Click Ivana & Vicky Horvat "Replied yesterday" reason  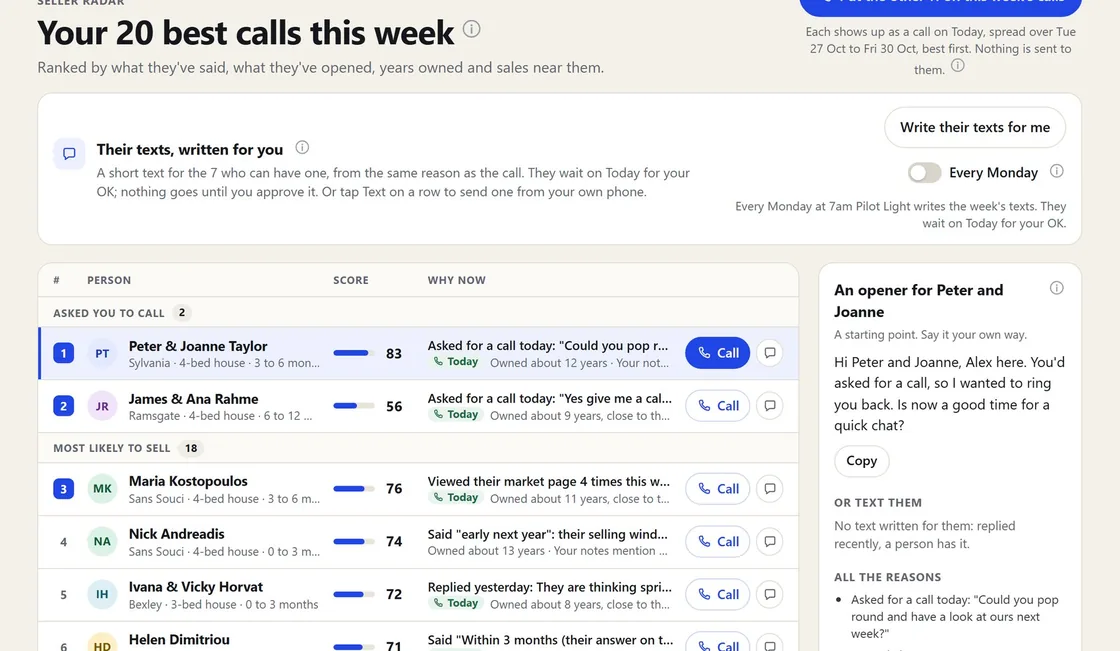[x=549, y=587]
